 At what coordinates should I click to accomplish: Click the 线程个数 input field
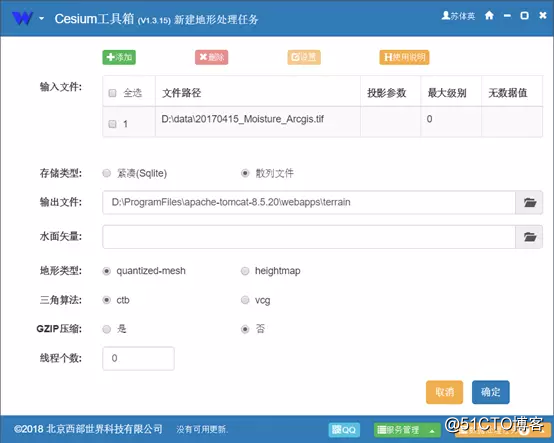[138, 358]
